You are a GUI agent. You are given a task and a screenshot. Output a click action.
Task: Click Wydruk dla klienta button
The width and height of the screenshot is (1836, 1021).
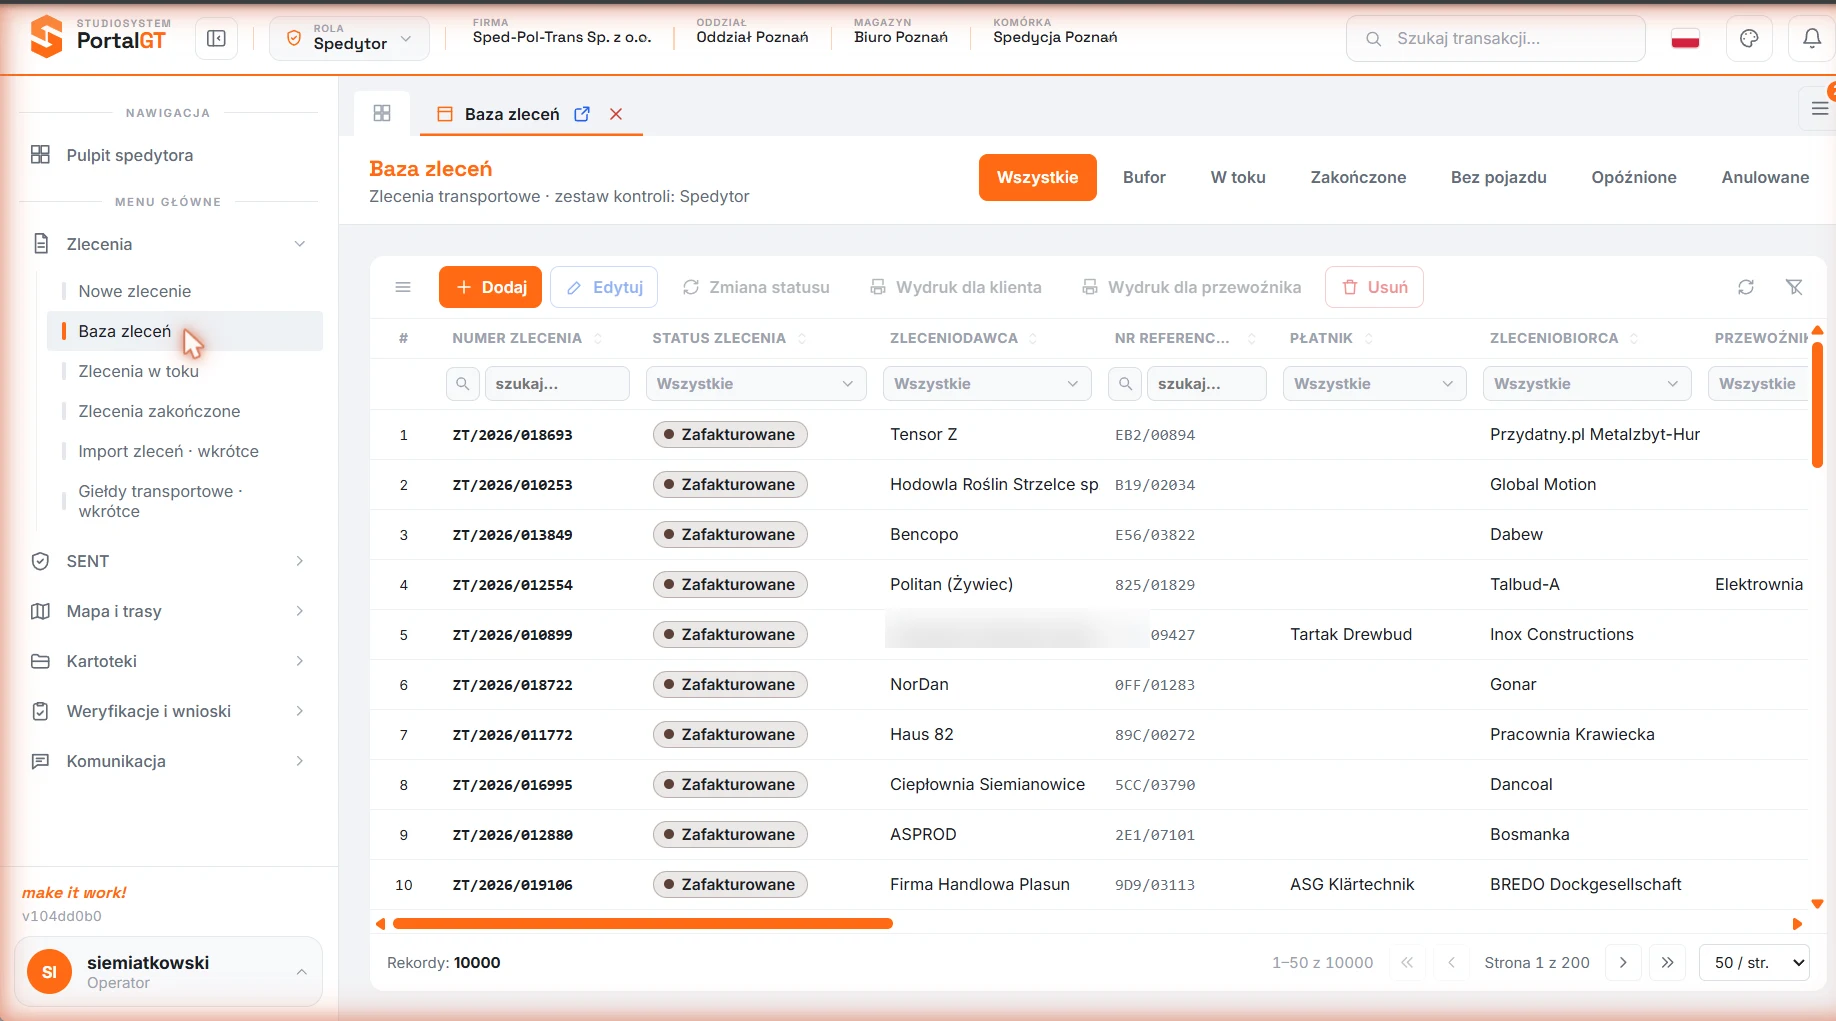tap(955, 287)
